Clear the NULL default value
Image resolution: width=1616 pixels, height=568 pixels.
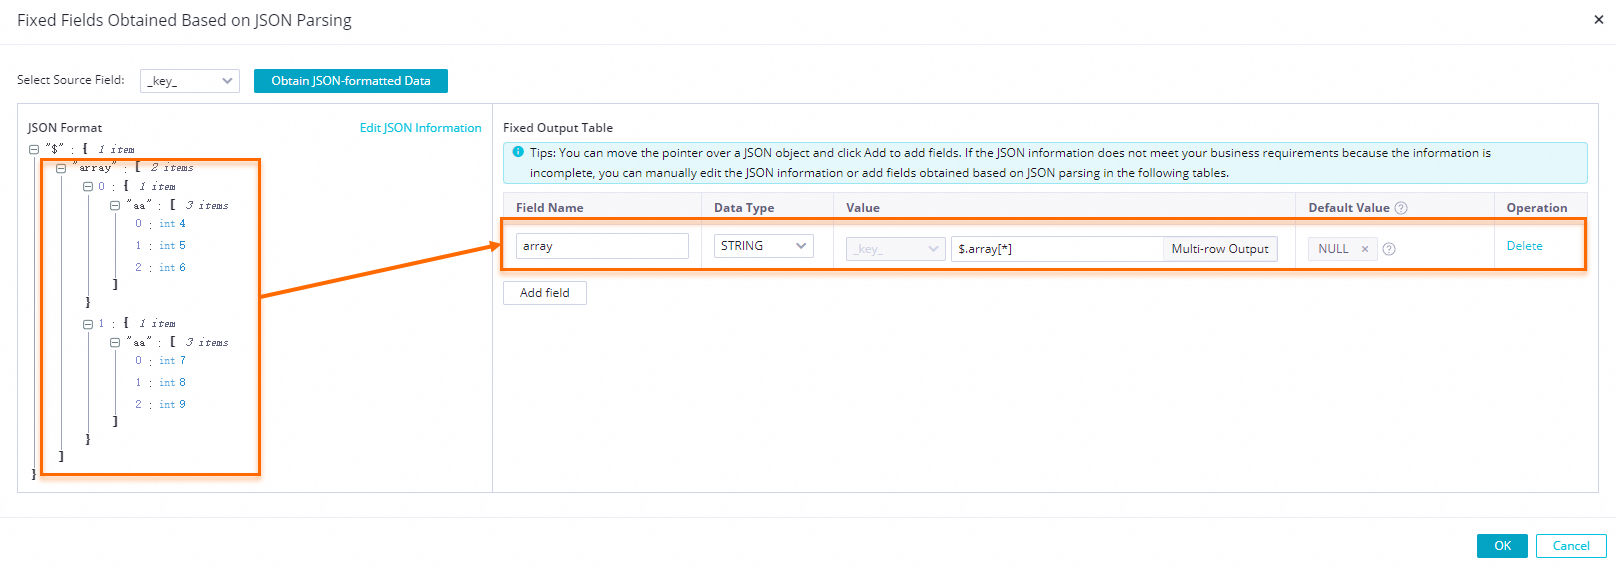(x=1364, y=249)
